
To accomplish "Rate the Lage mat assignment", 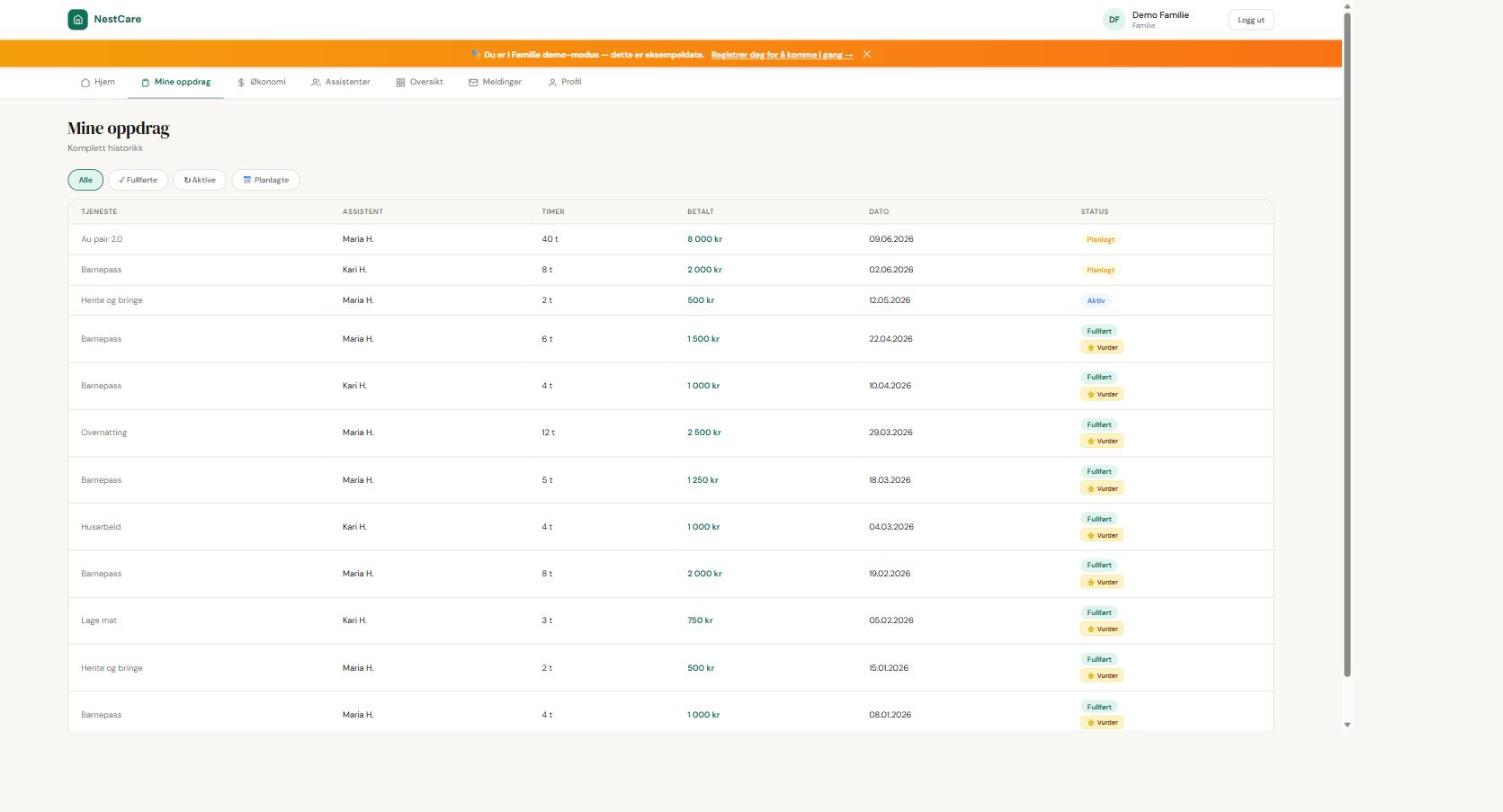I will [x=1102, y=629].
